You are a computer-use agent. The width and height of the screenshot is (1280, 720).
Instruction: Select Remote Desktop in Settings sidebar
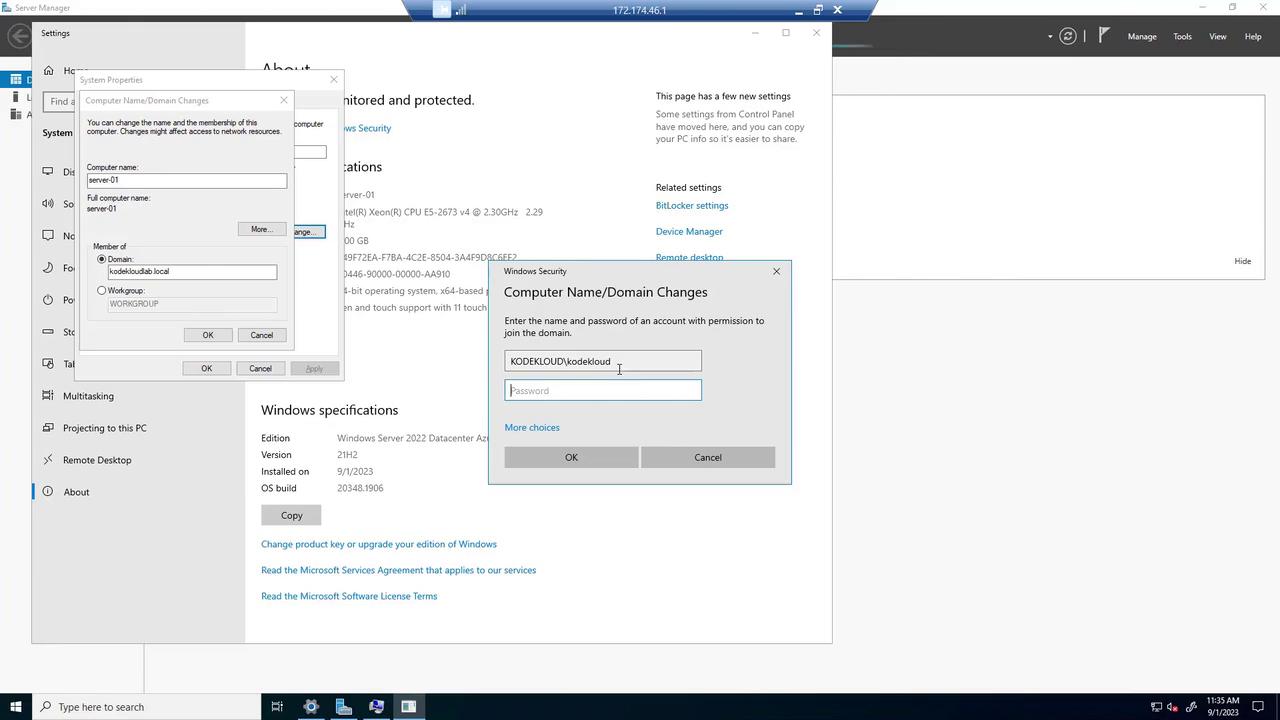tap(97, 460)
